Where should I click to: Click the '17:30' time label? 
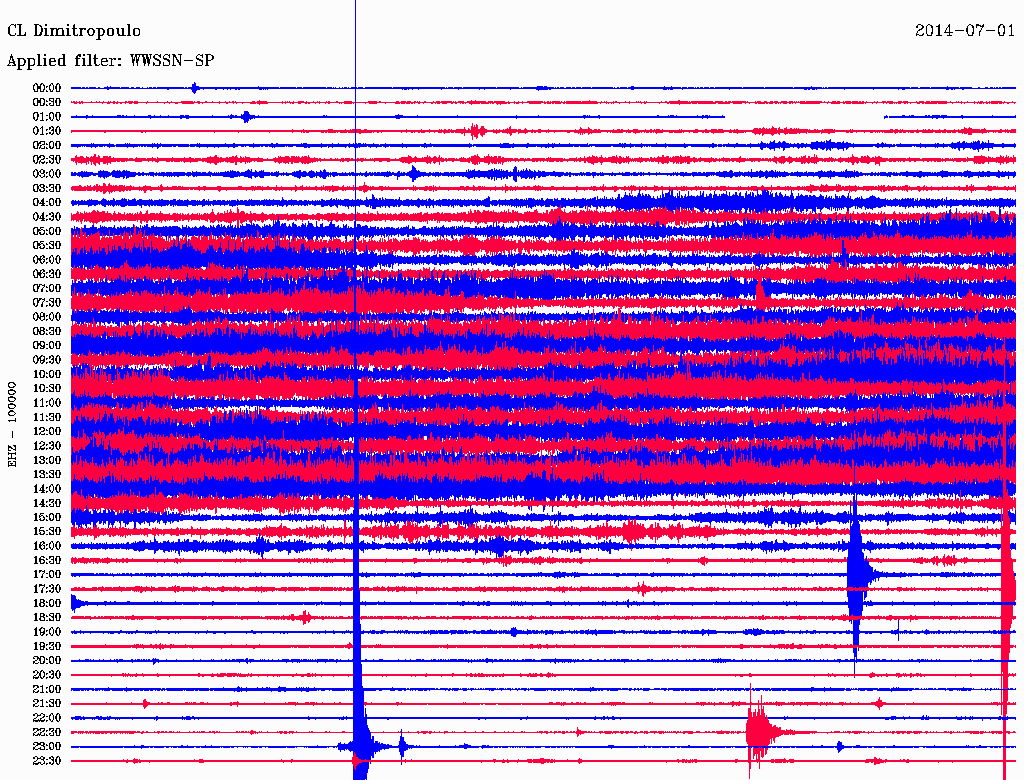point(47,589)
